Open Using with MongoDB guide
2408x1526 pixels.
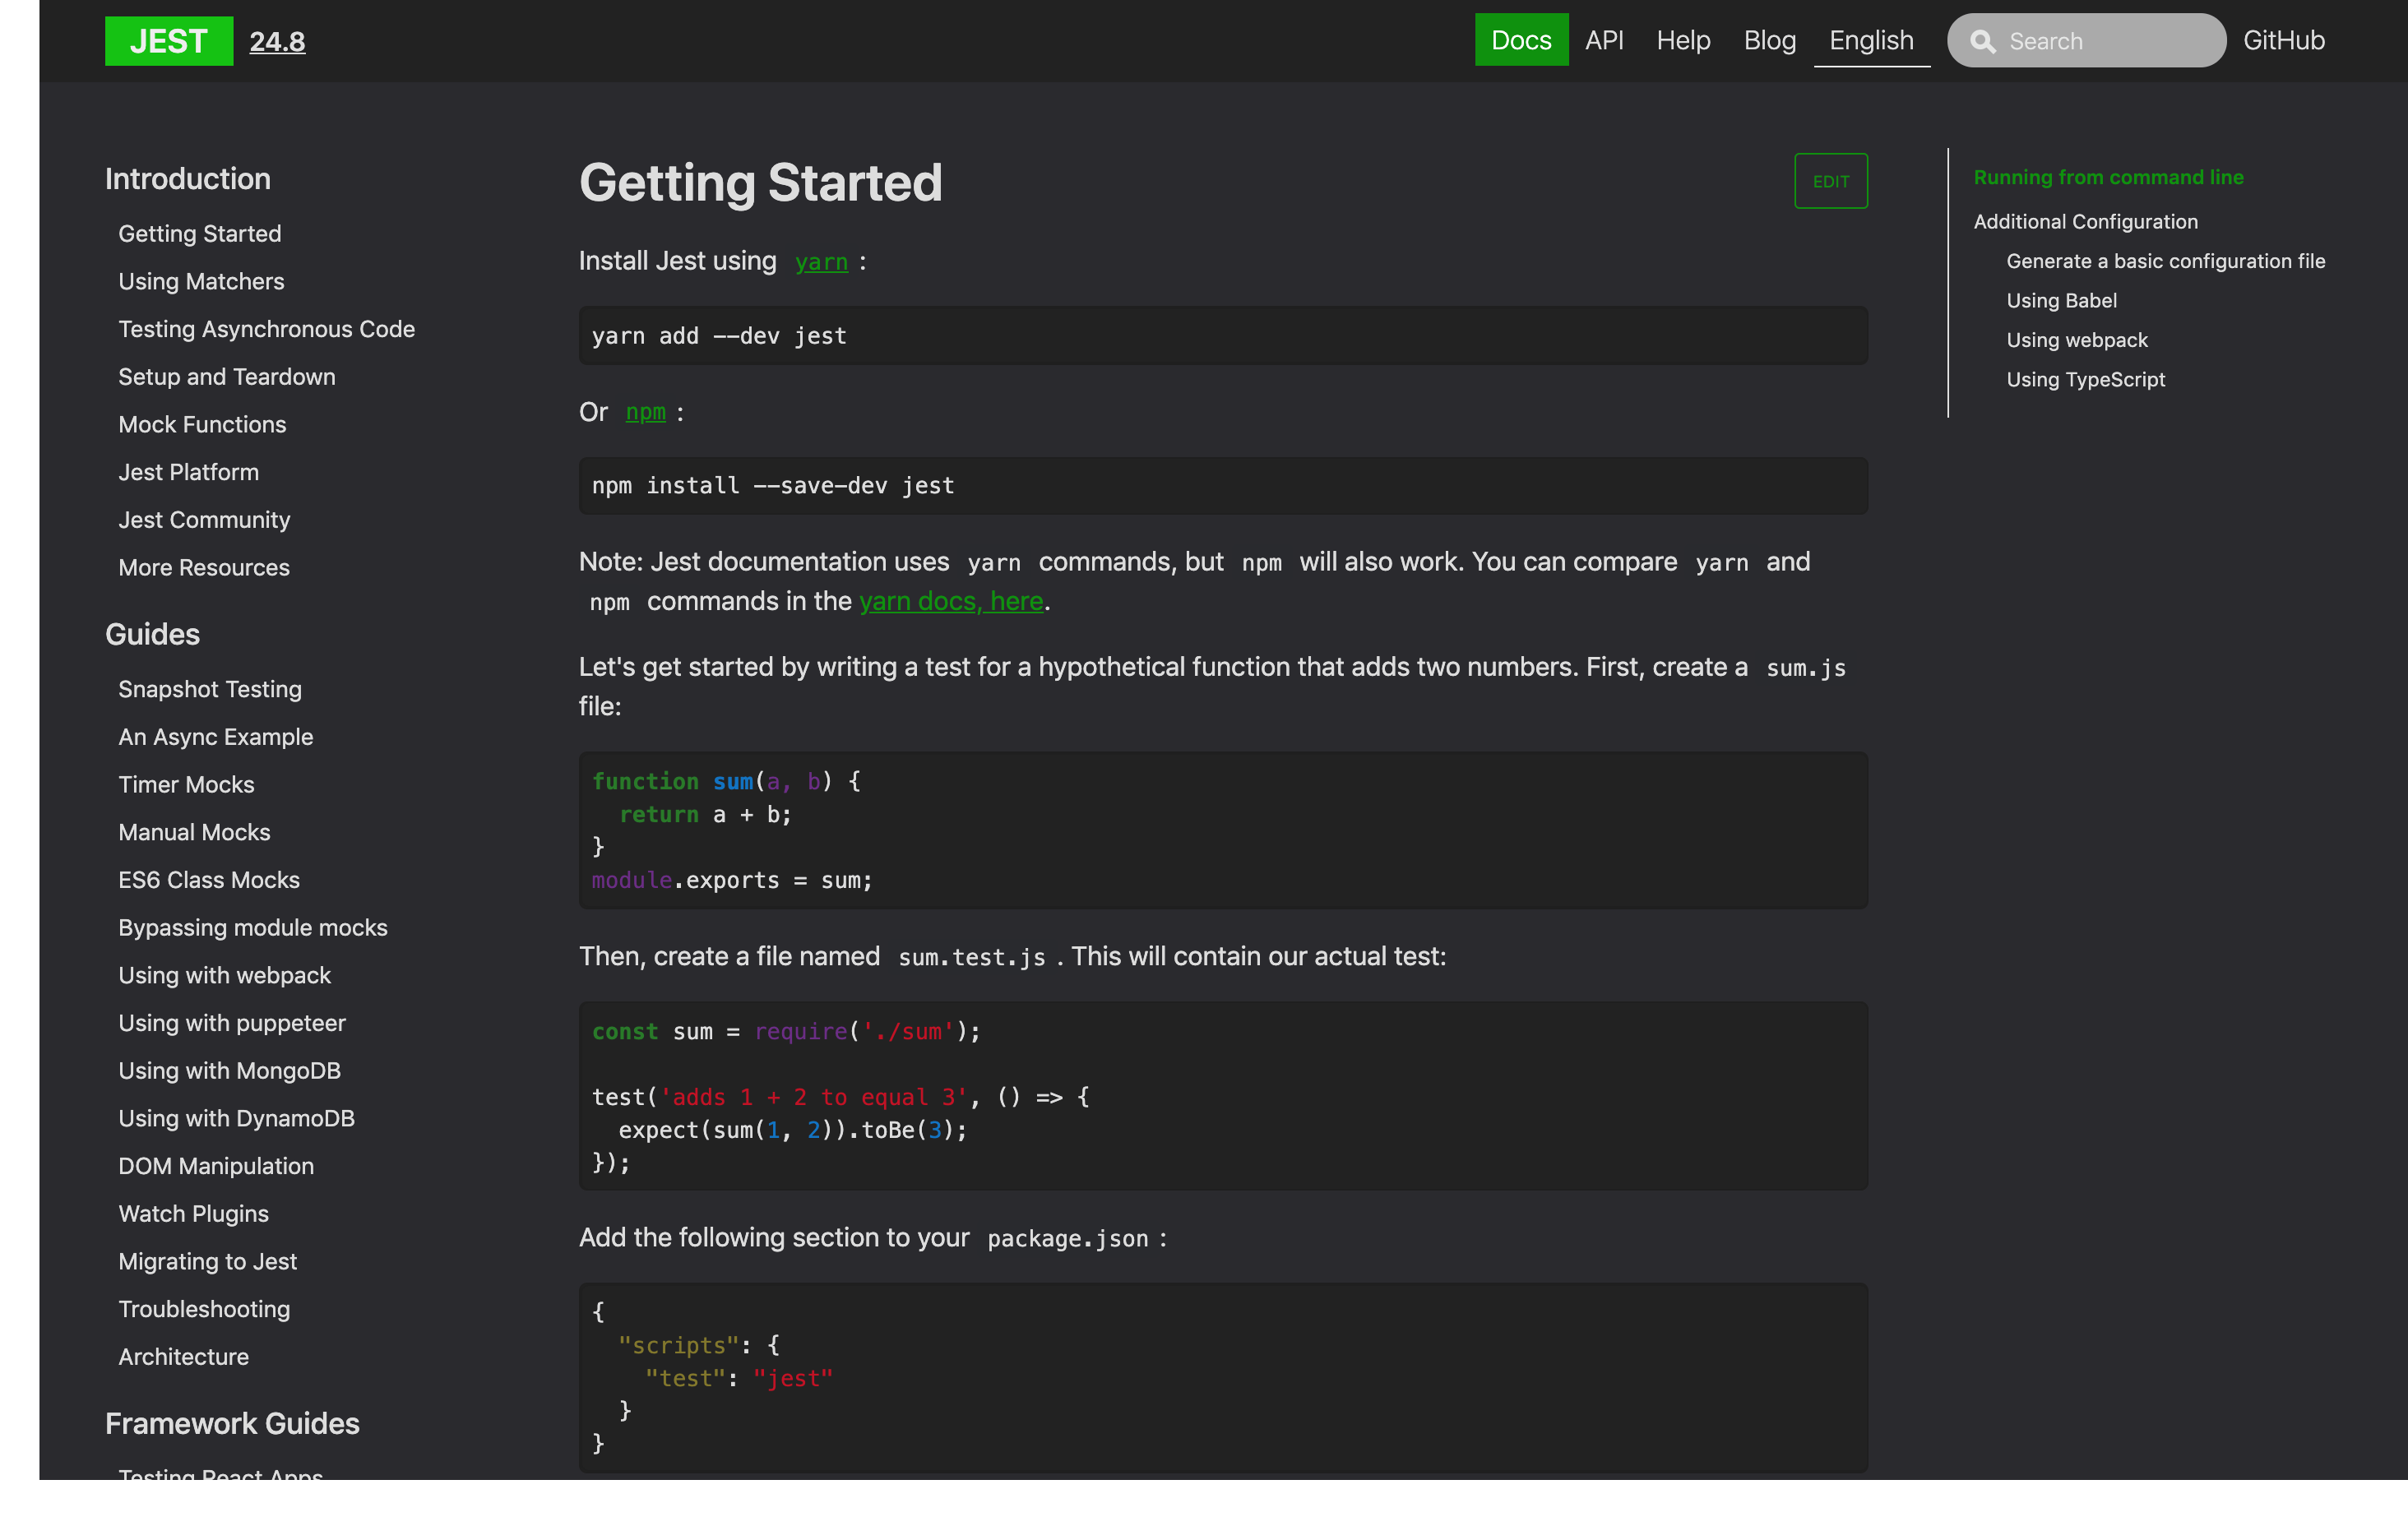pos(229,1071)
